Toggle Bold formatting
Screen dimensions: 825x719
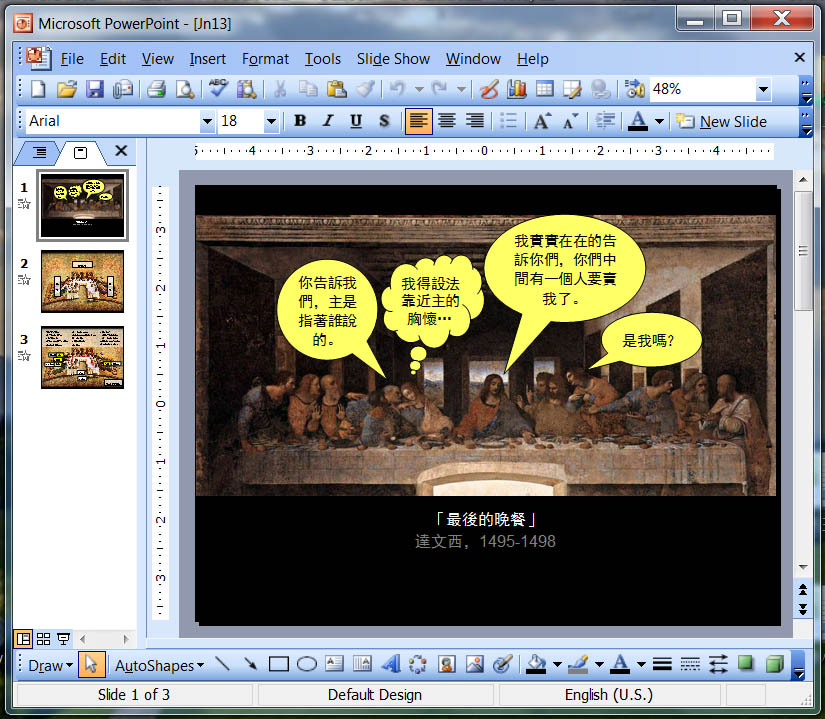[299, 122]
